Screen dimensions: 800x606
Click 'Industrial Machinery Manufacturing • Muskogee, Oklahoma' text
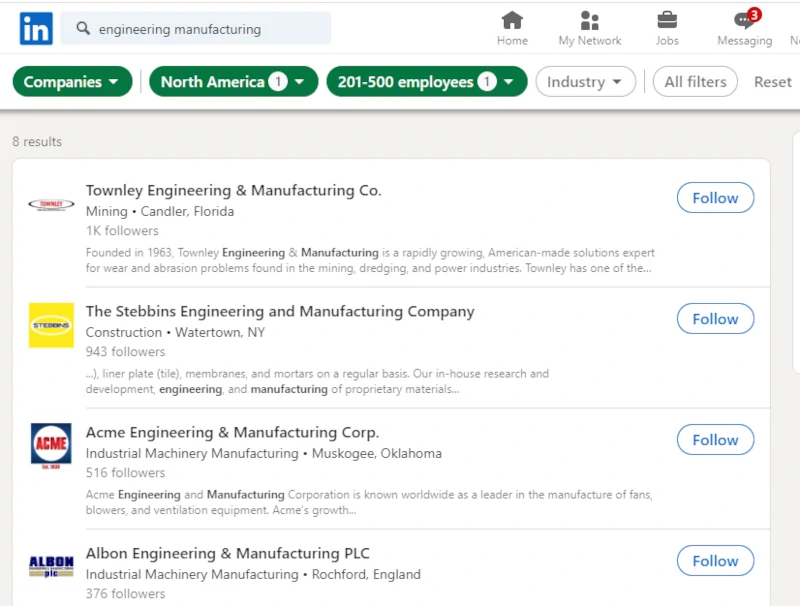click(x=263, y=453)
